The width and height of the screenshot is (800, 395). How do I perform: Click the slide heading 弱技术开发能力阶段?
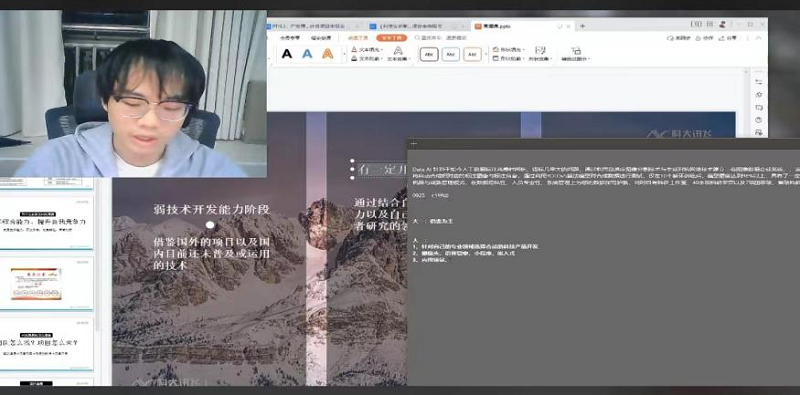point(212,209)
